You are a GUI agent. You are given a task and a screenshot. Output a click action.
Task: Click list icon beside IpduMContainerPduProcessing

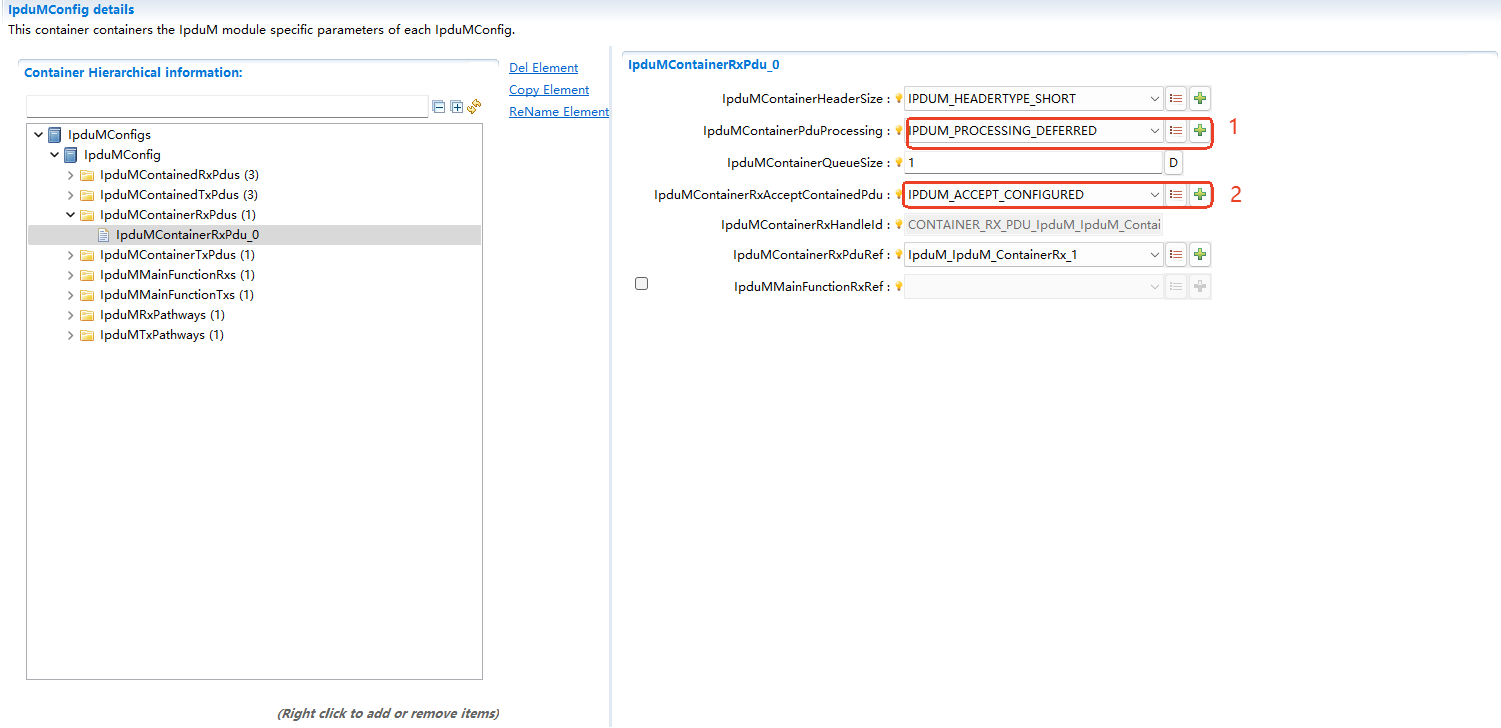[x=1176, y=131]
